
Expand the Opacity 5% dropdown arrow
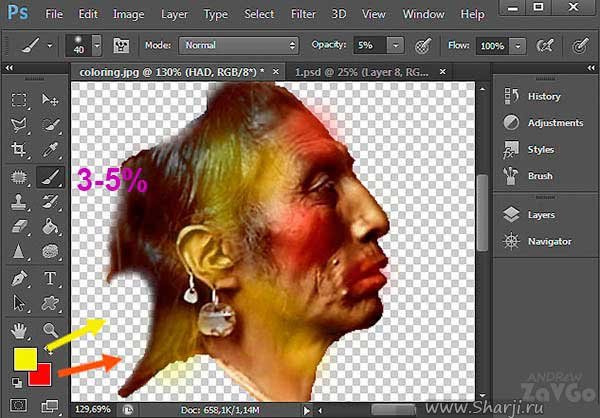coord(396,46)
